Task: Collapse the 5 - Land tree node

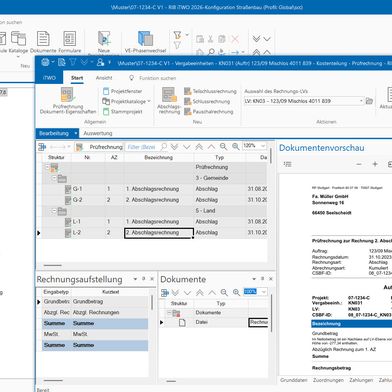Action: [54, 211]
